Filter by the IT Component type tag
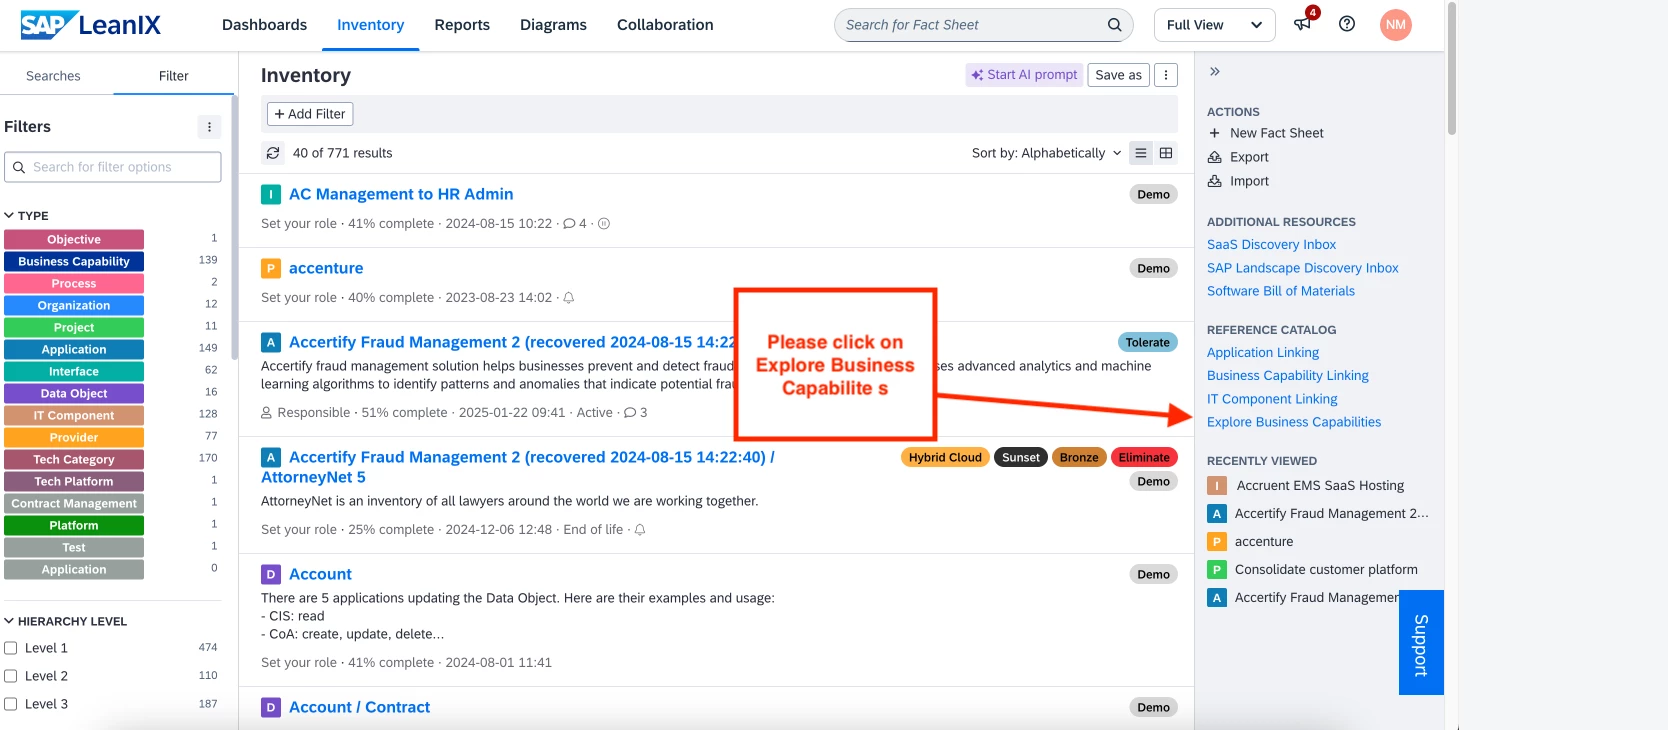1668x730 pixels. [74, 416]
